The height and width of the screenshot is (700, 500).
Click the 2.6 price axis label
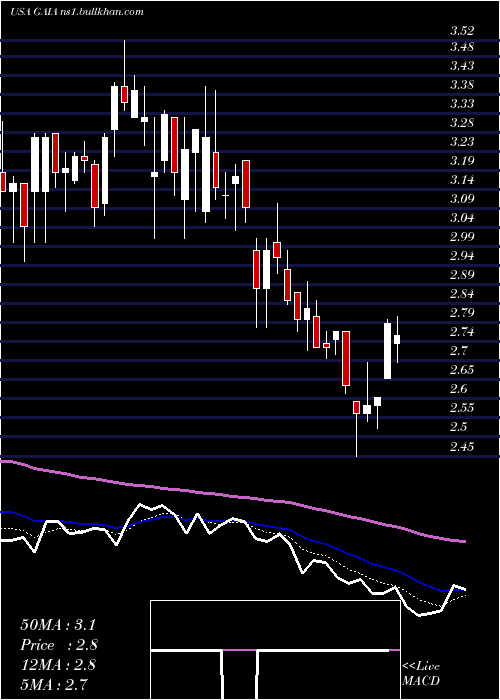click(x=458, y=388)
